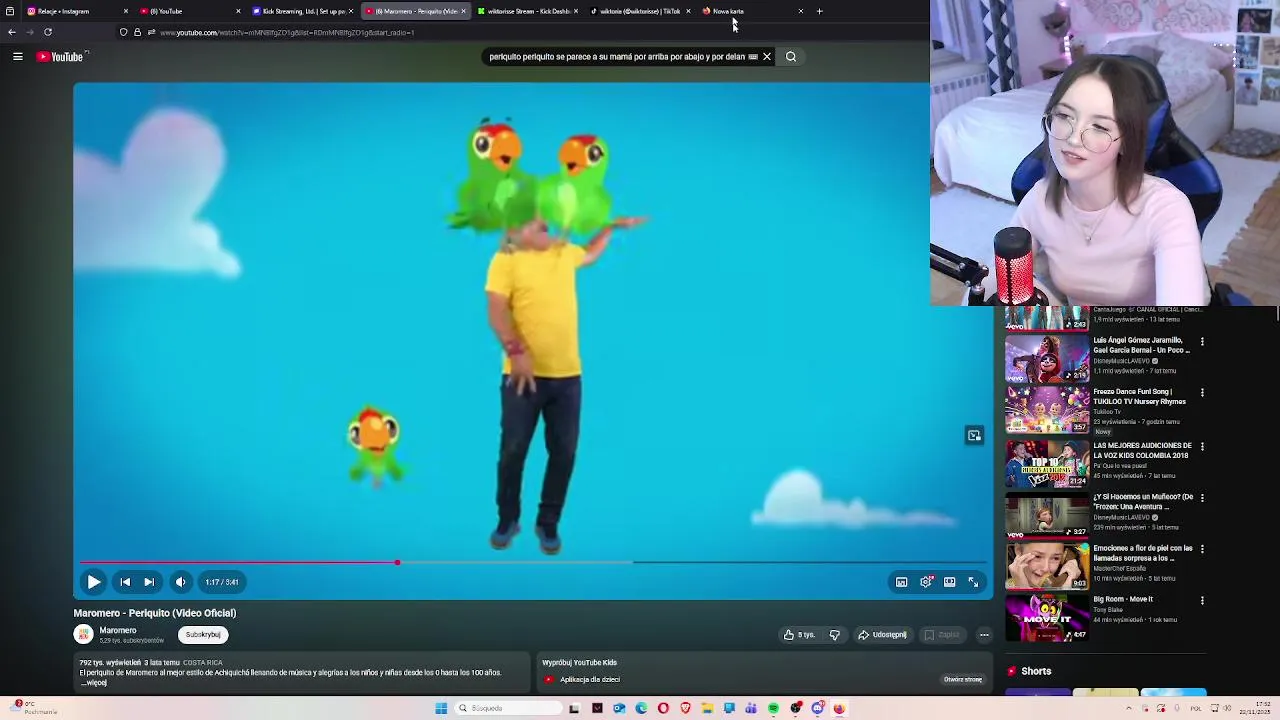Skip to the previous video
Viewport: 1280px width, 720px height.
(x=125, y=582)
